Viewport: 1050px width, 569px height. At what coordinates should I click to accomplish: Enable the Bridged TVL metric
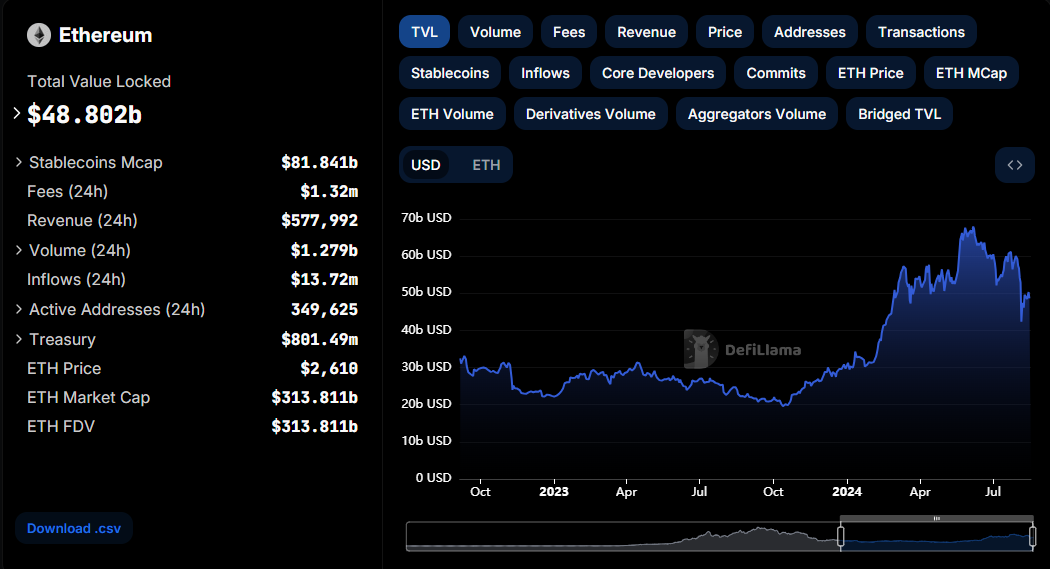point(900,114)
